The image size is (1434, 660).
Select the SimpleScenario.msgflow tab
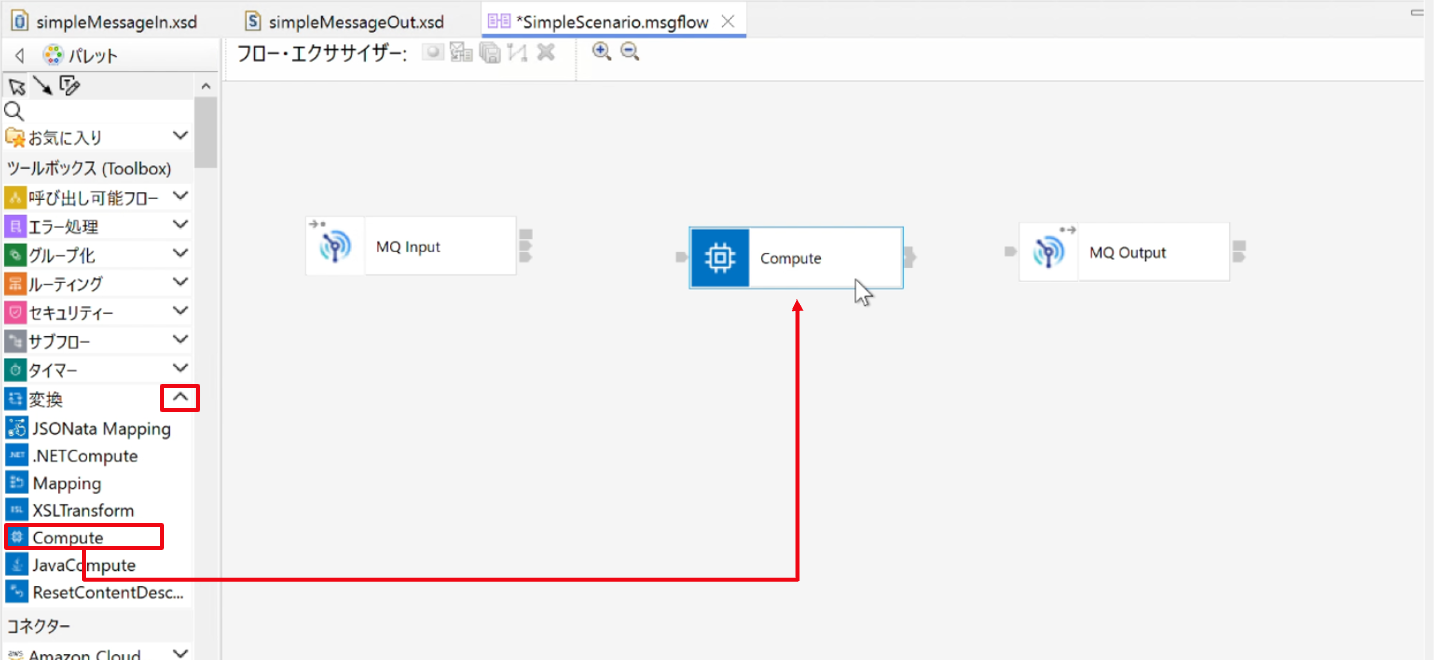point(612,21)
